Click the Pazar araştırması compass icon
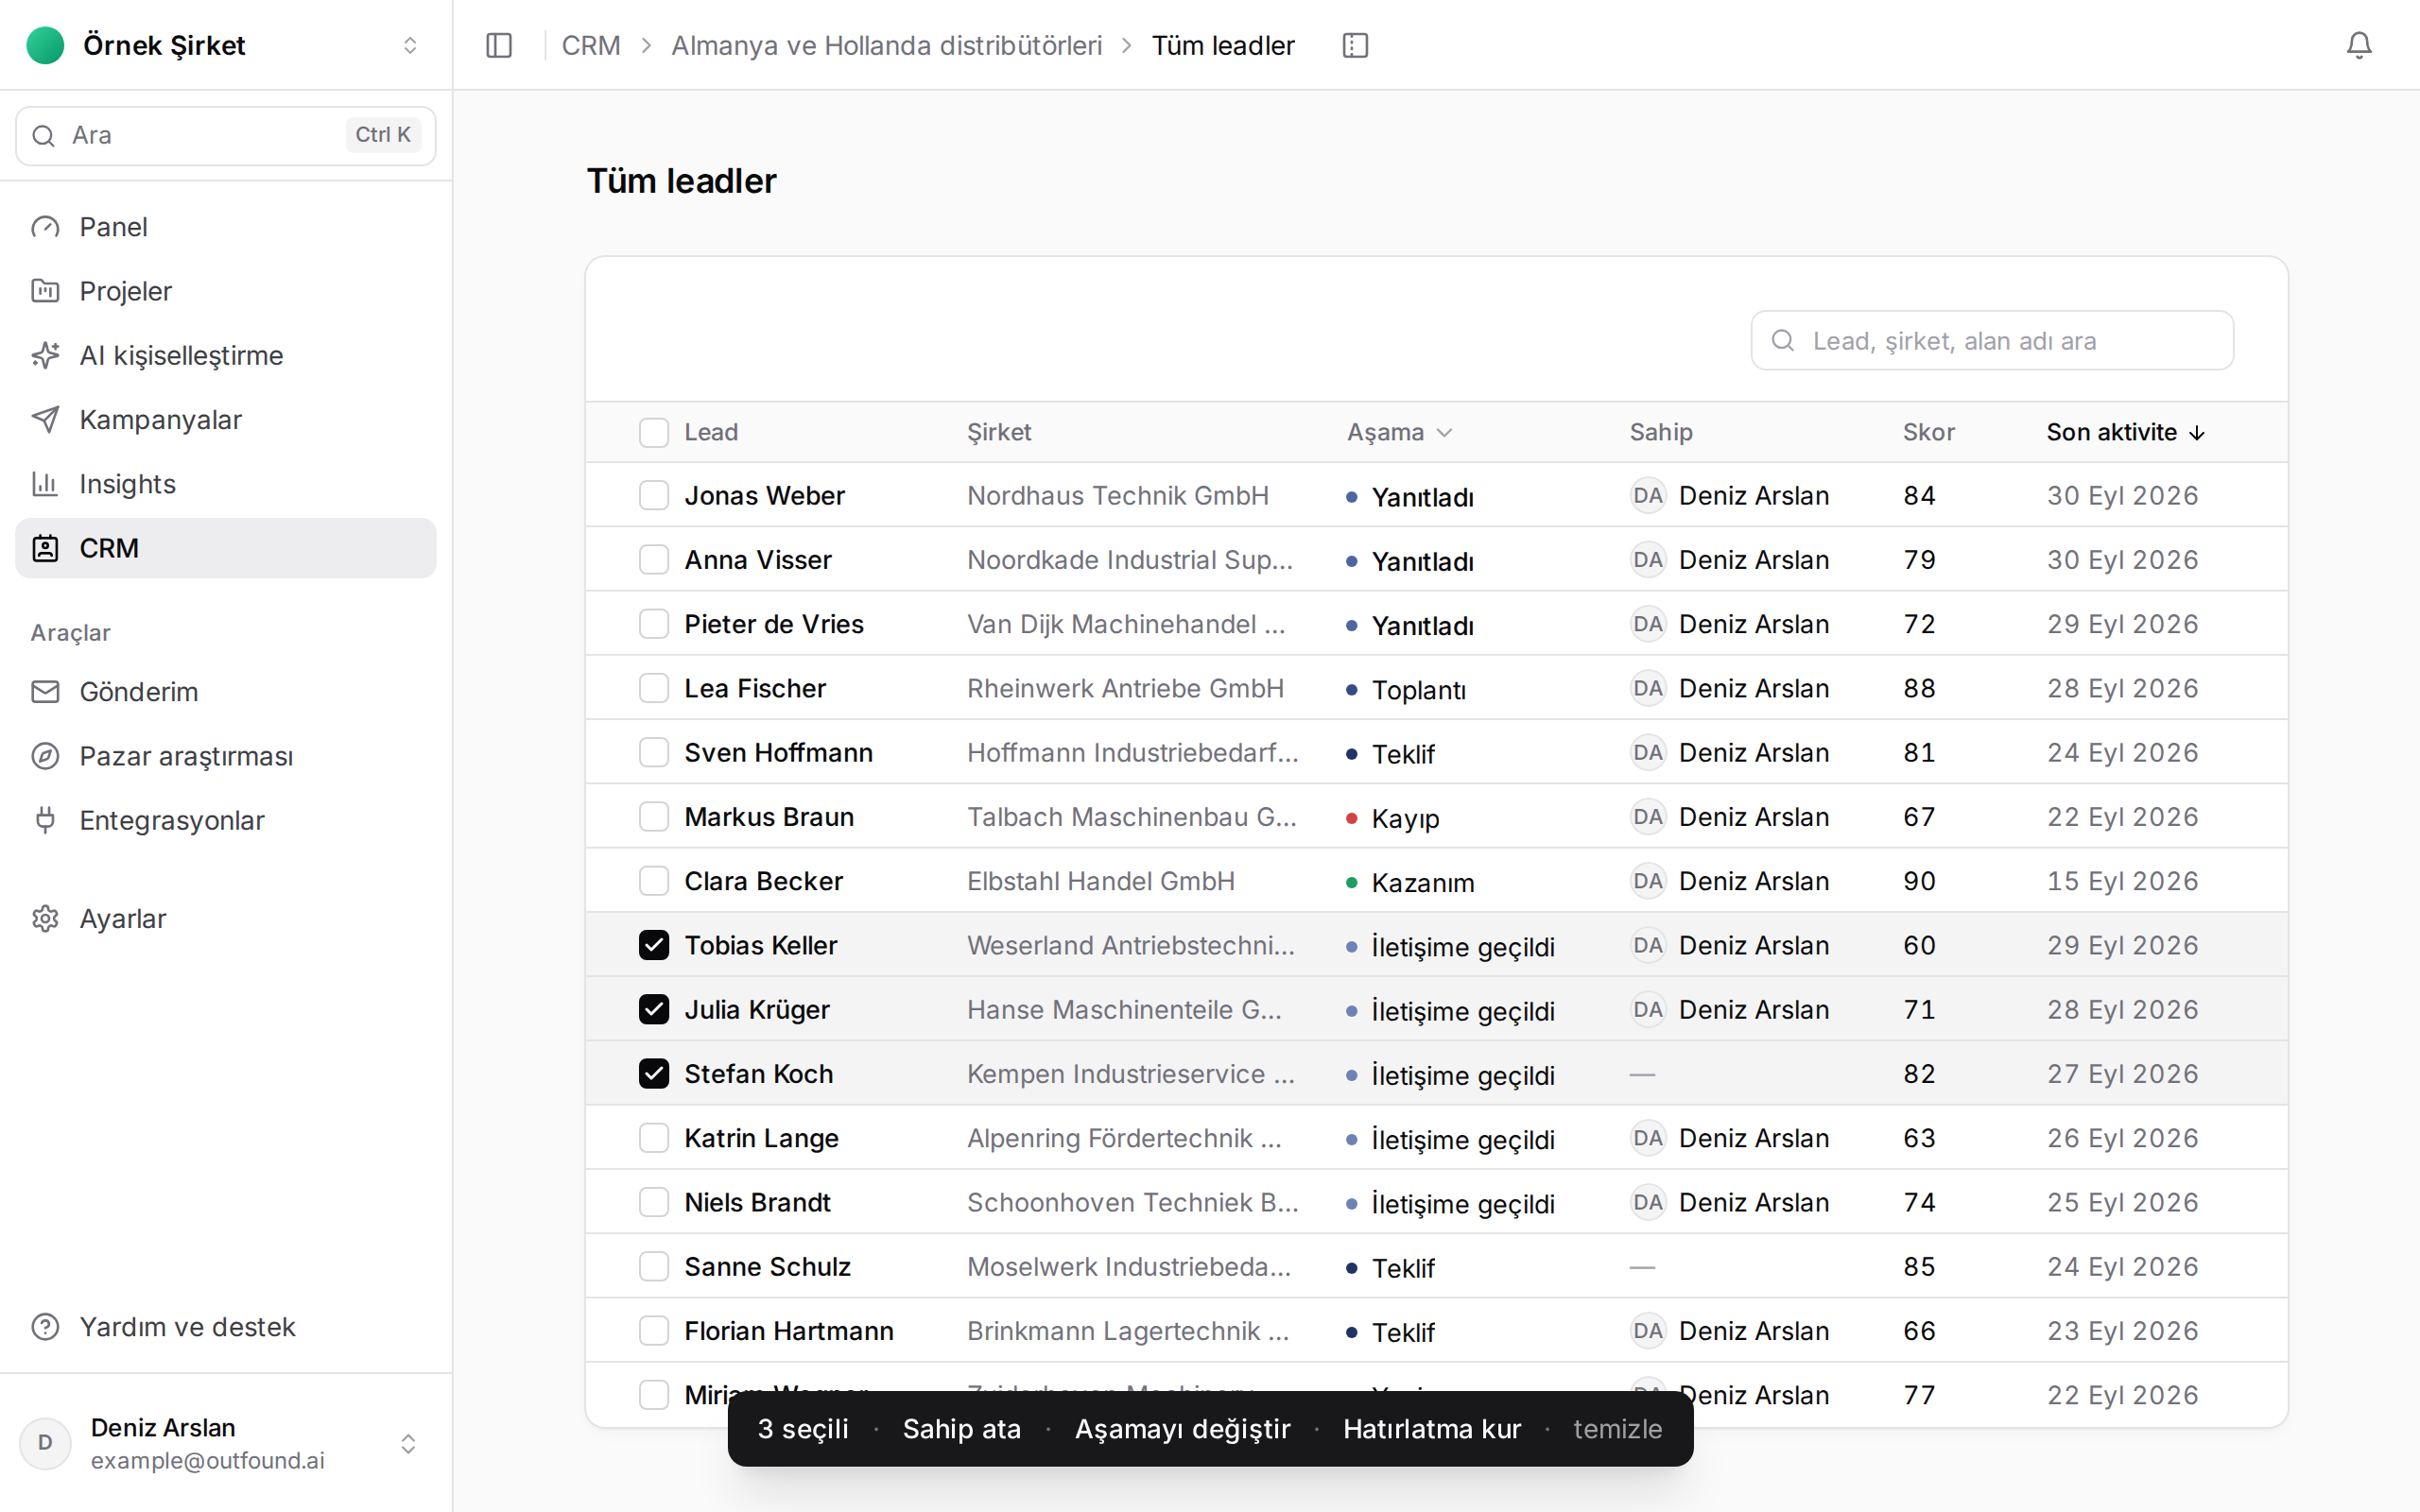Viewport: 2420px width, 1512px height. tap(45, 756)
